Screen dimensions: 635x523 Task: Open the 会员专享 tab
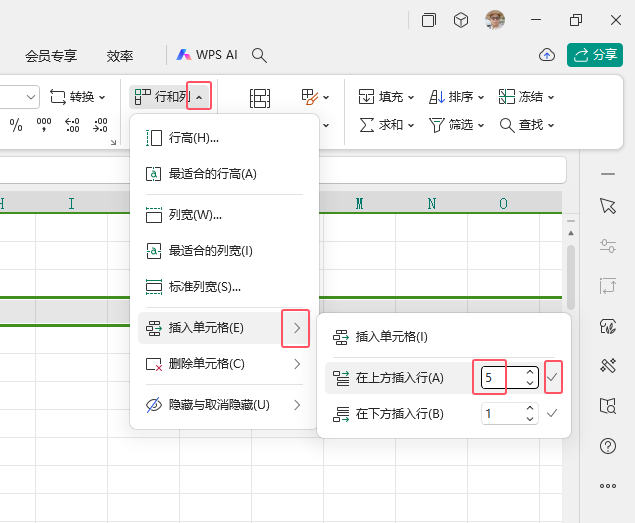51,56
